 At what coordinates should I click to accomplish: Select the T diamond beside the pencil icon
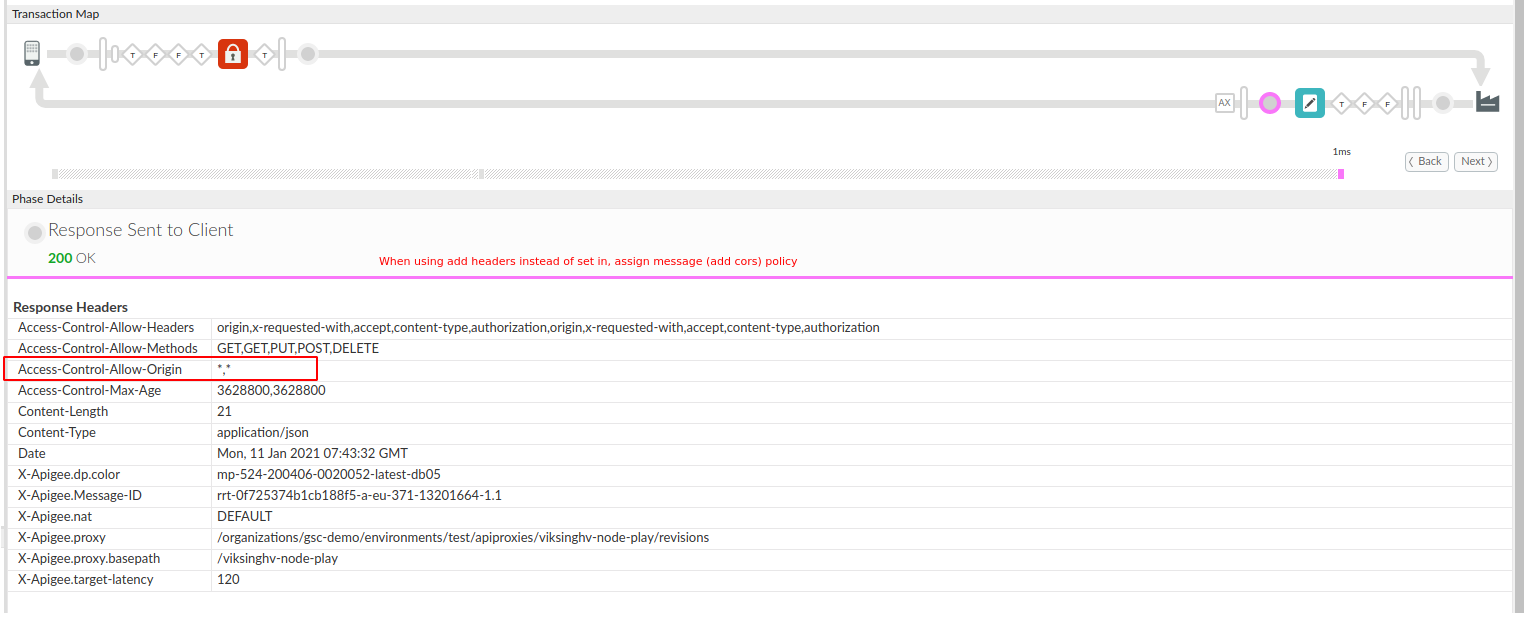tap(1341, 103)
